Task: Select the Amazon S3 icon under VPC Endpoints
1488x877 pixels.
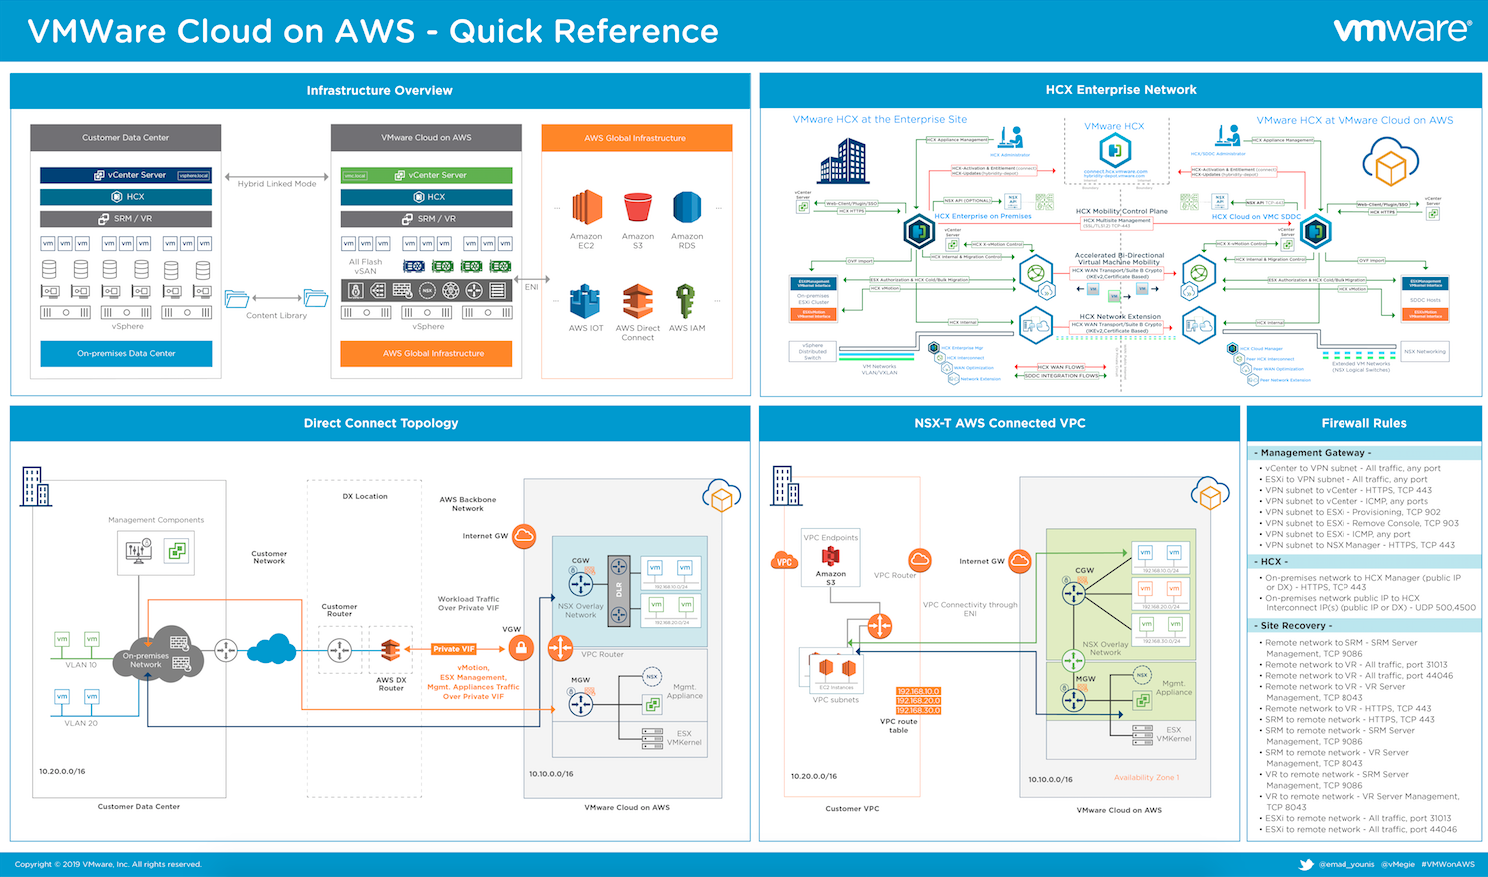Action: coord(830,557)
